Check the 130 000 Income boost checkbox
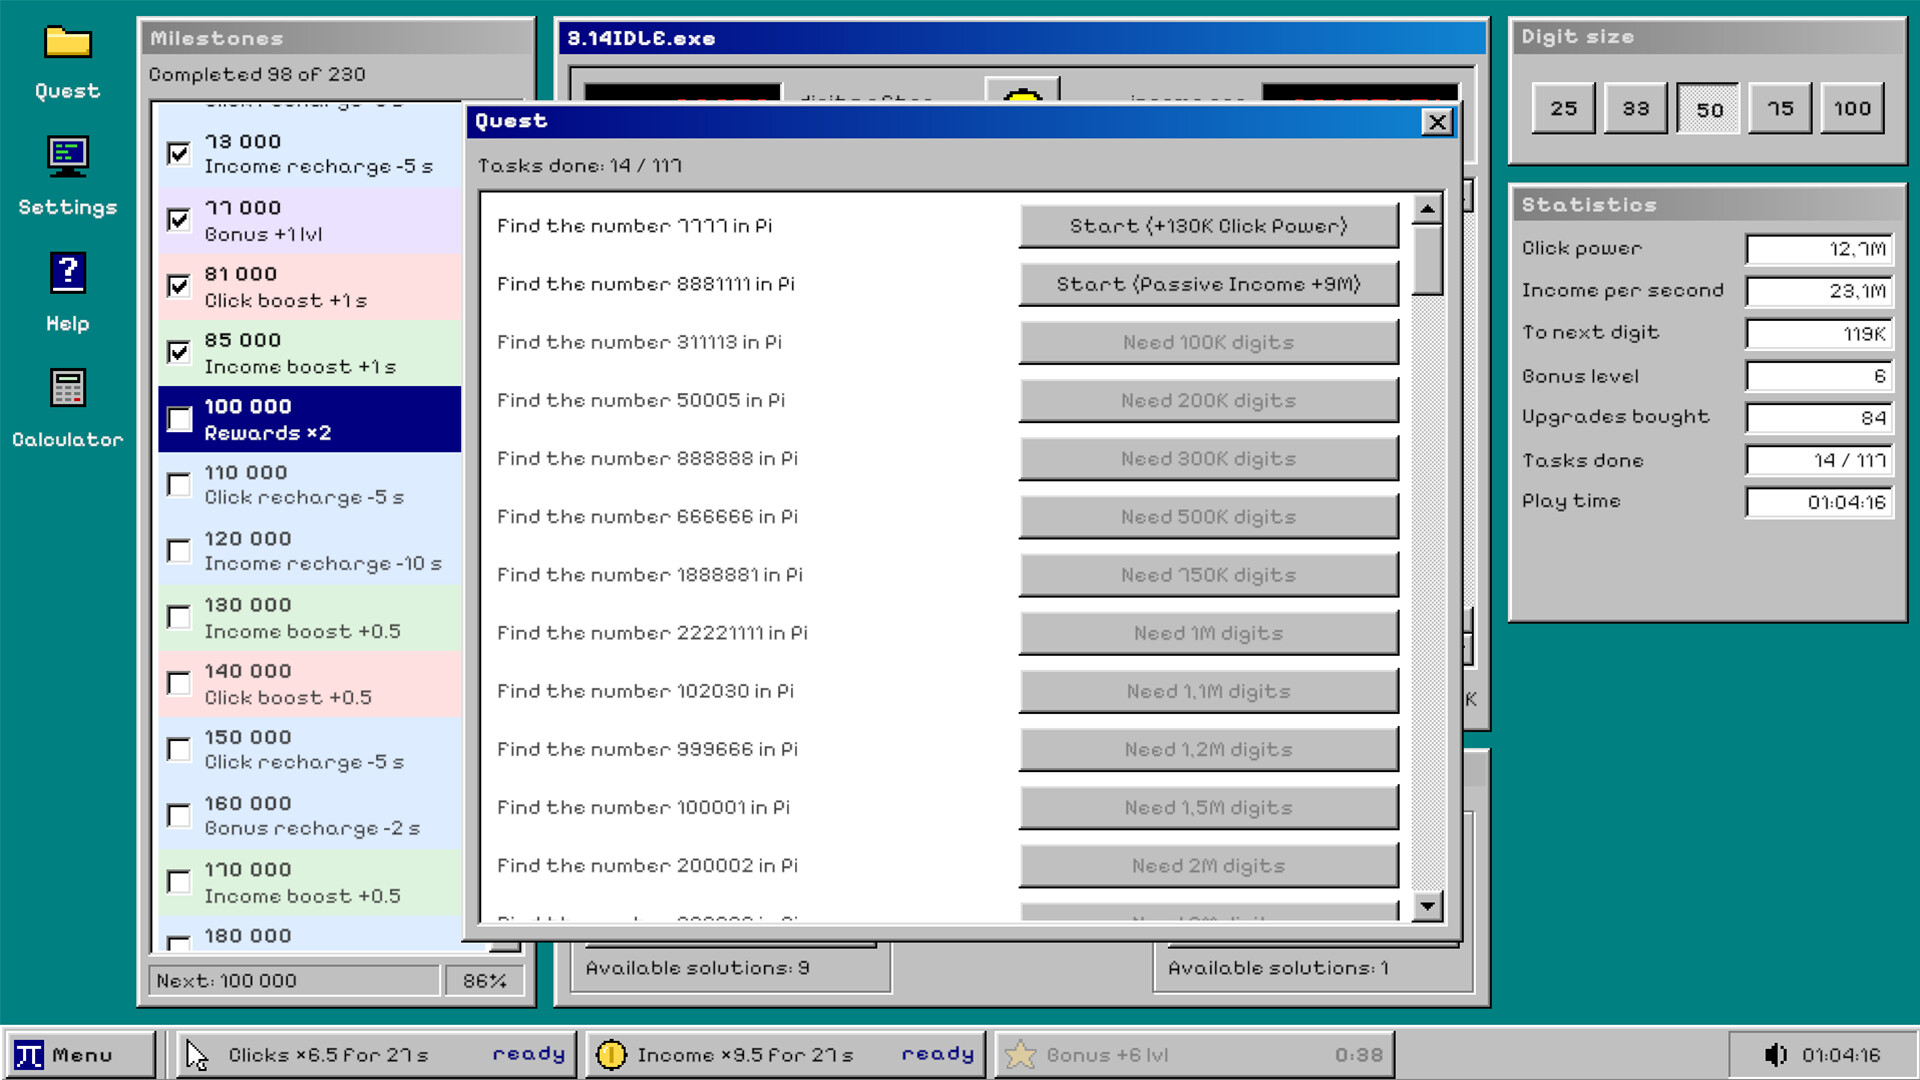The image size is (1920, 1080). point(179,617)
